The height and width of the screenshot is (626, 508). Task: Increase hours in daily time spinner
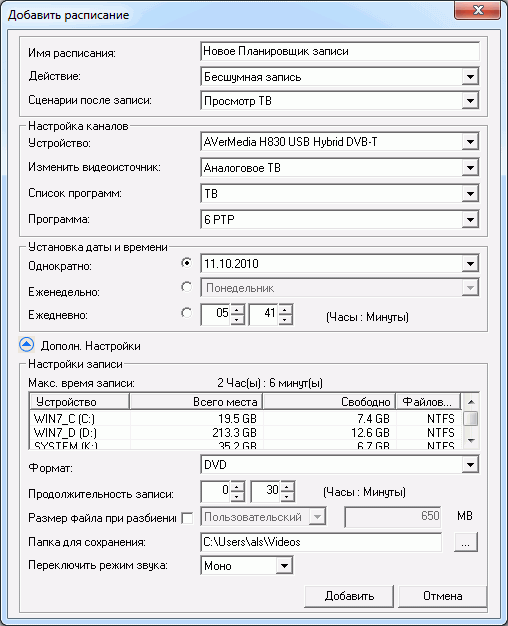237,309
